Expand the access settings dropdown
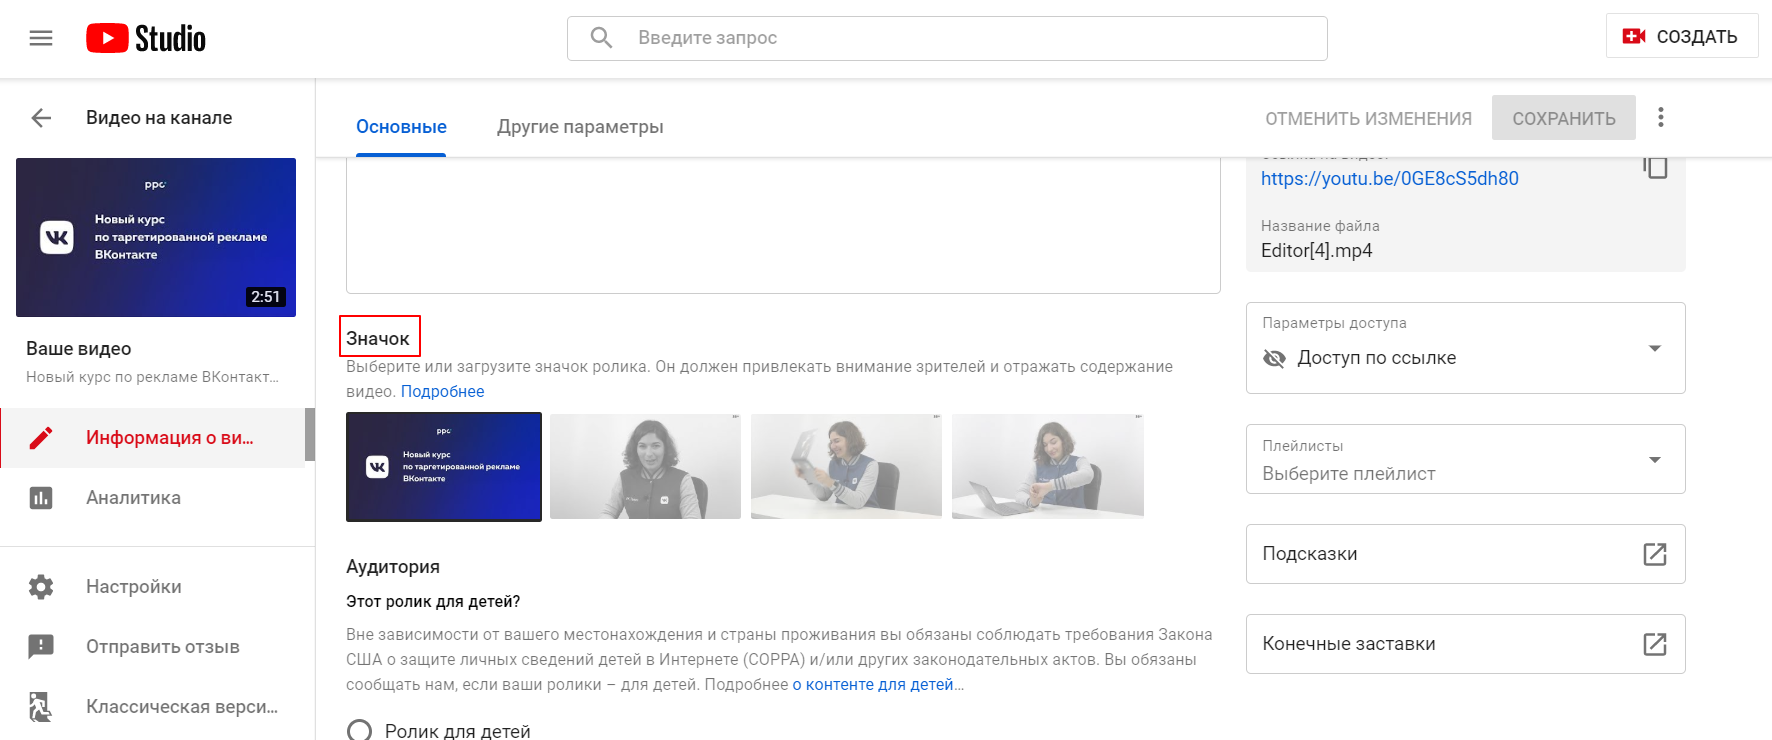This screenshot has height=740, width=1772. (x=1654, y=348)
